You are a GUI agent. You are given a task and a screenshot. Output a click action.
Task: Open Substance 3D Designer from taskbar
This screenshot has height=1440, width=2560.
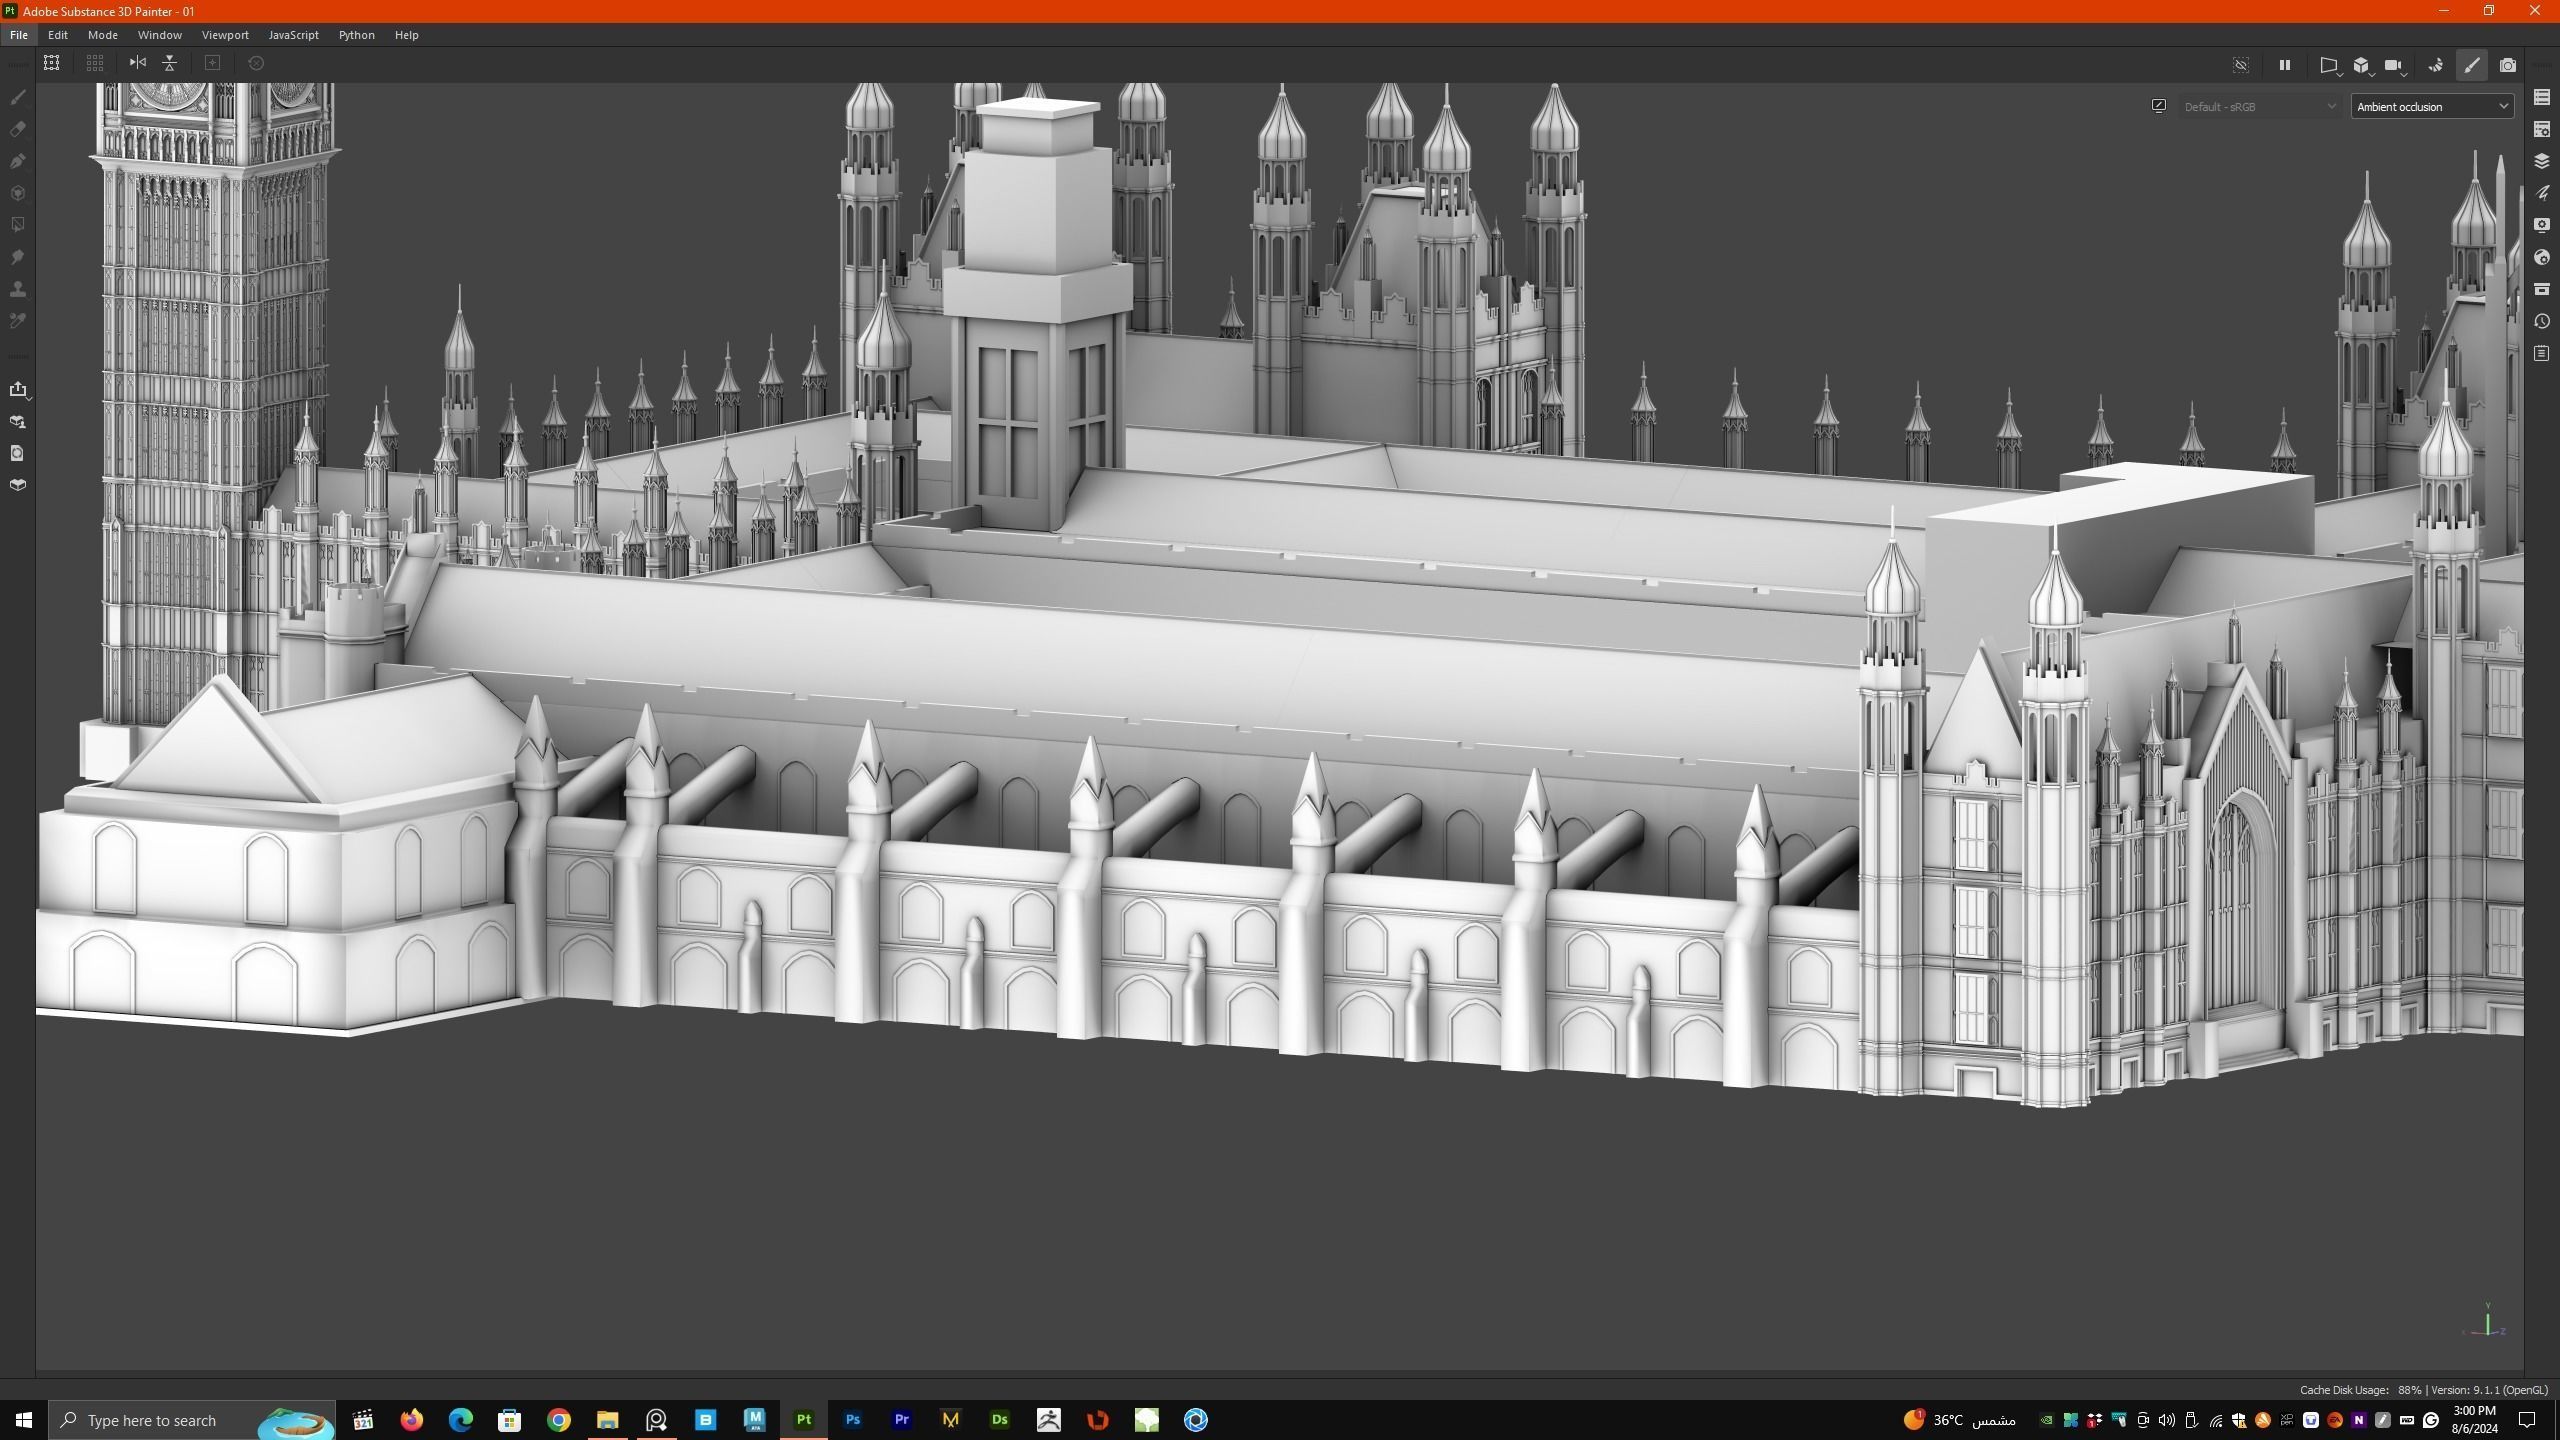click(1000, 1420)
